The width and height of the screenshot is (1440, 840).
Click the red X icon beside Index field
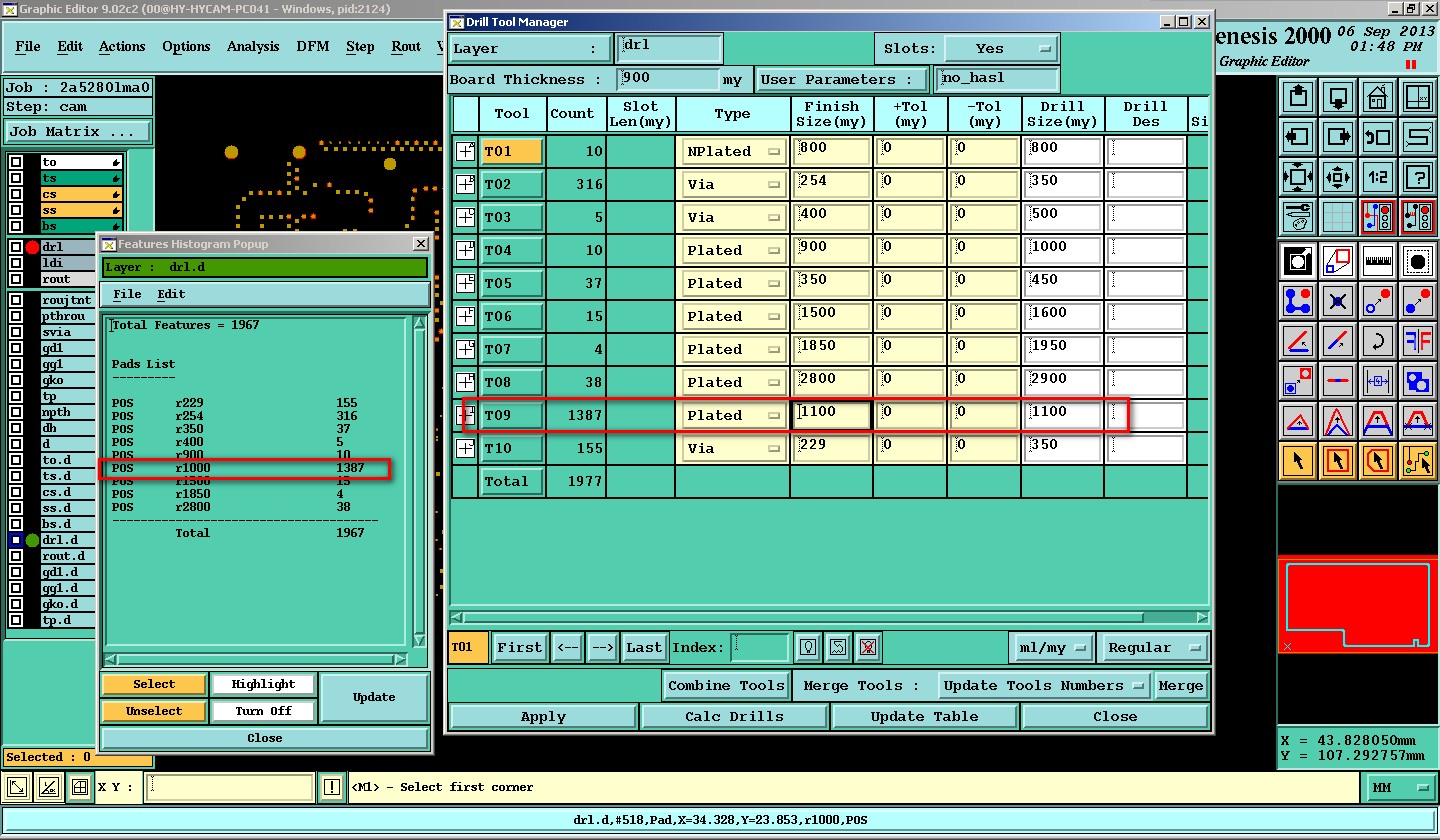coord(868,647)
